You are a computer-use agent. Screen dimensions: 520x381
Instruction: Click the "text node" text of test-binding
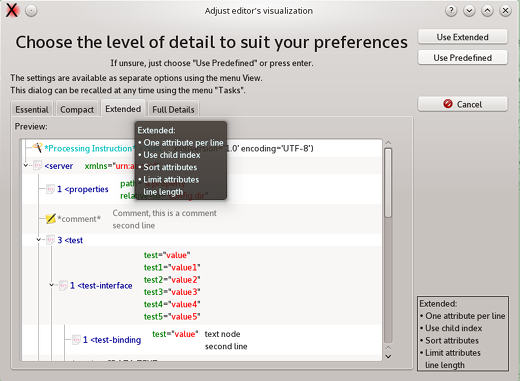222,334
